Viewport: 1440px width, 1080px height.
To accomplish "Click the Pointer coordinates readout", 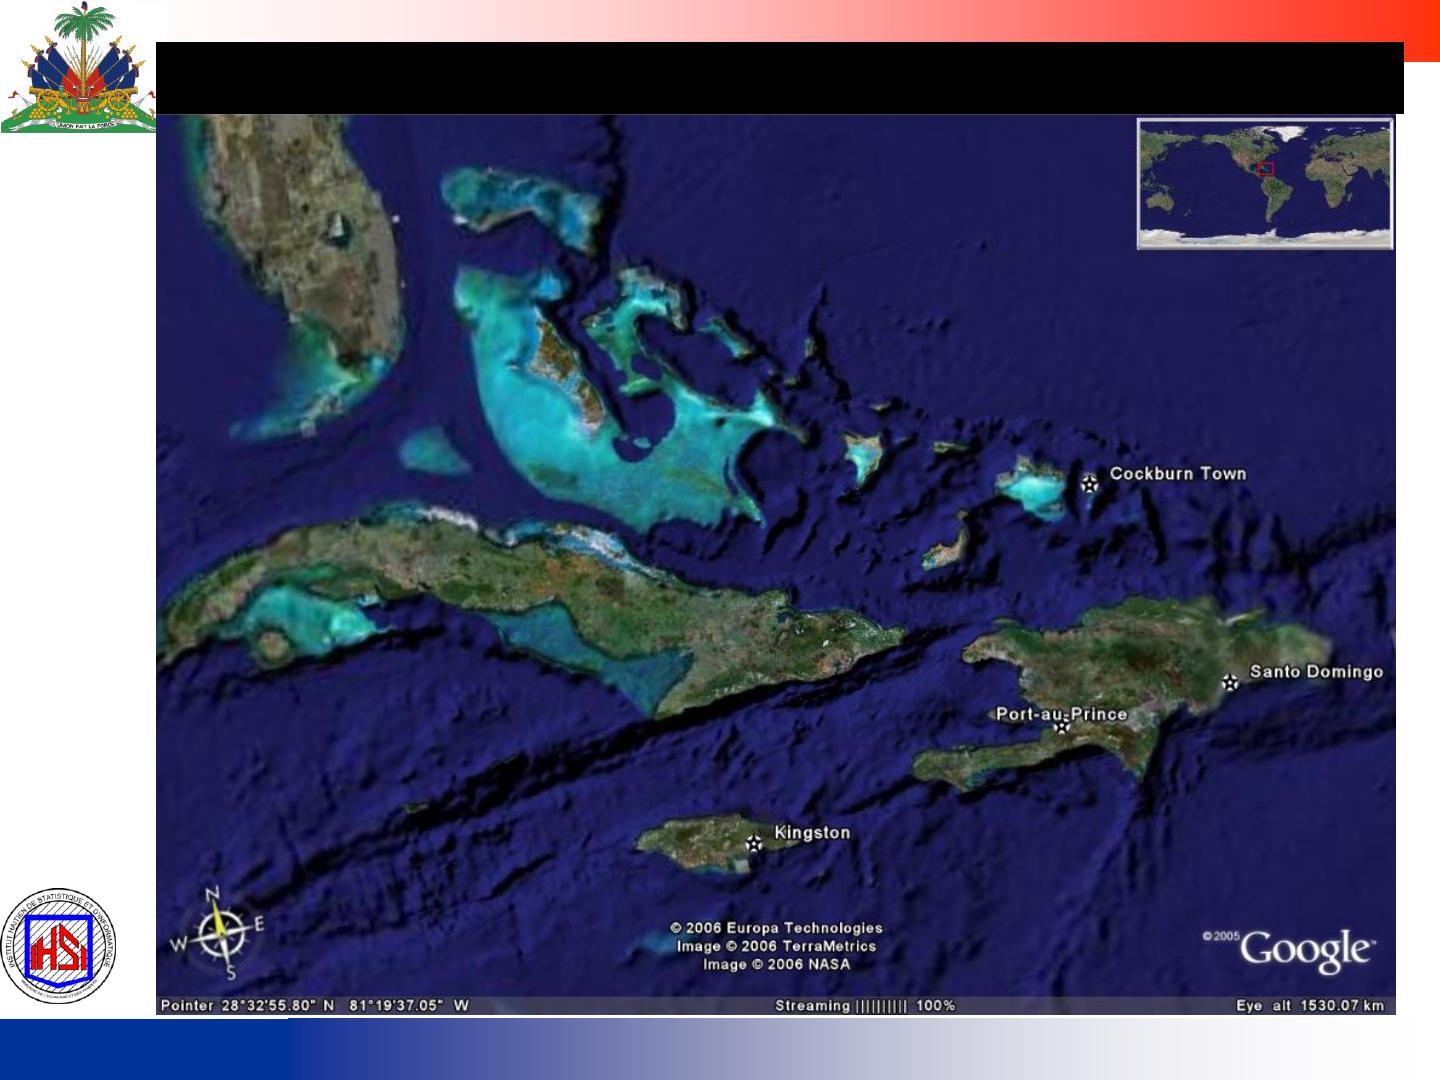I will pyautogui.click(x=314, y=1006).
